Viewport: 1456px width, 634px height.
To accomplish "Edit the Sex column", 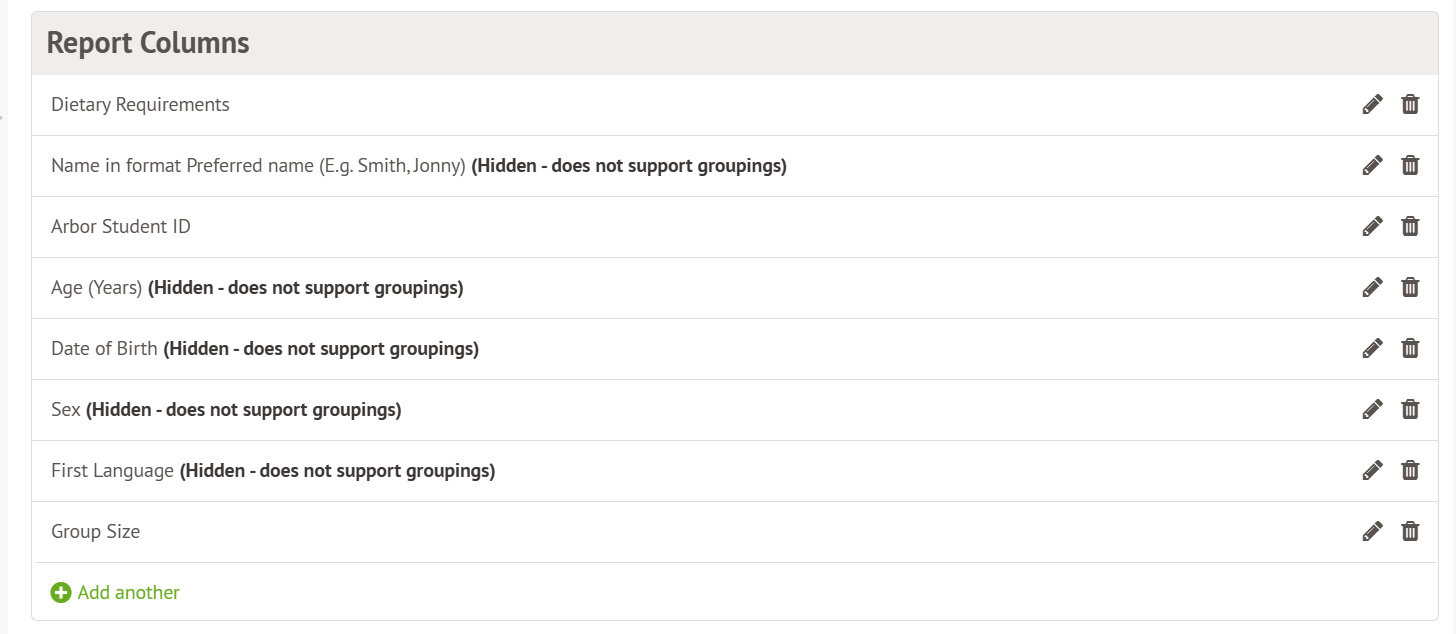I will pyautogui.click(x=1372, y=409).
